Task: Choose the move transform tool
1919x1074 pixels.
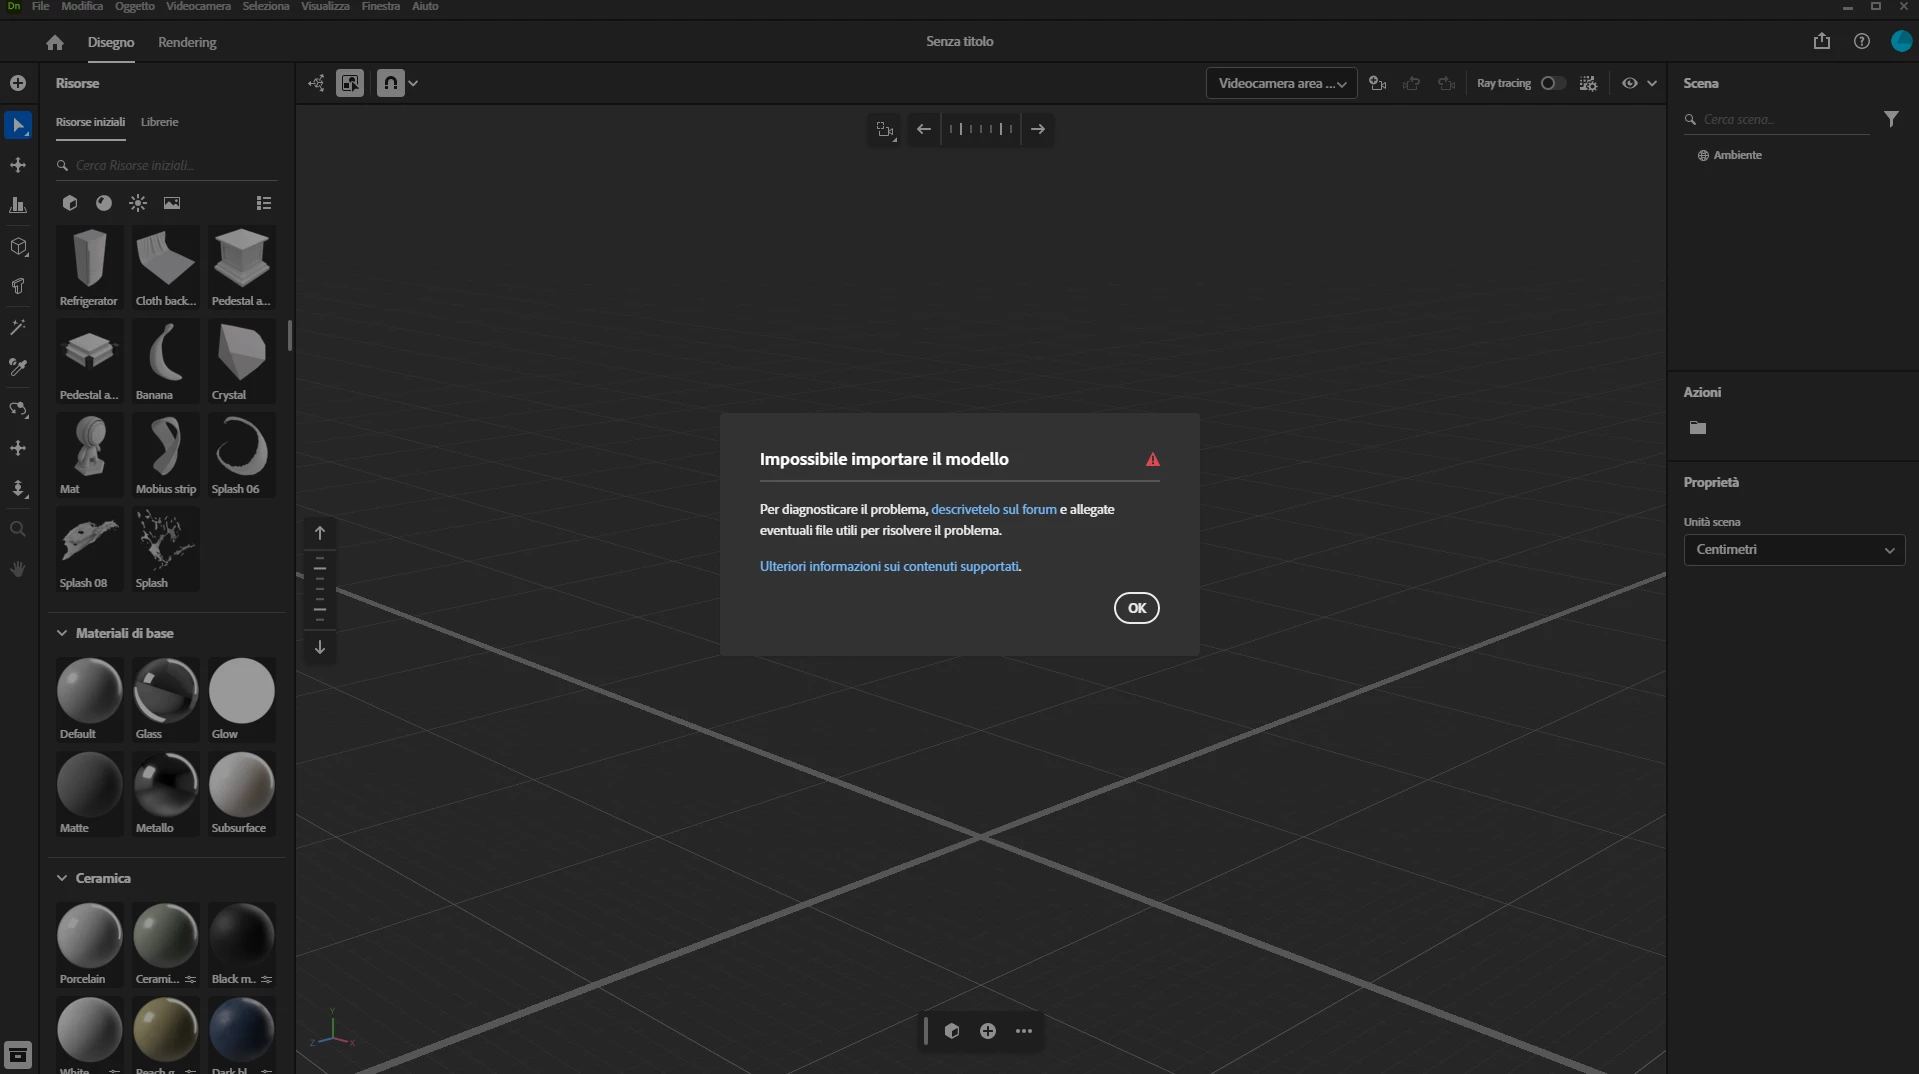Action: click(18, 165)
